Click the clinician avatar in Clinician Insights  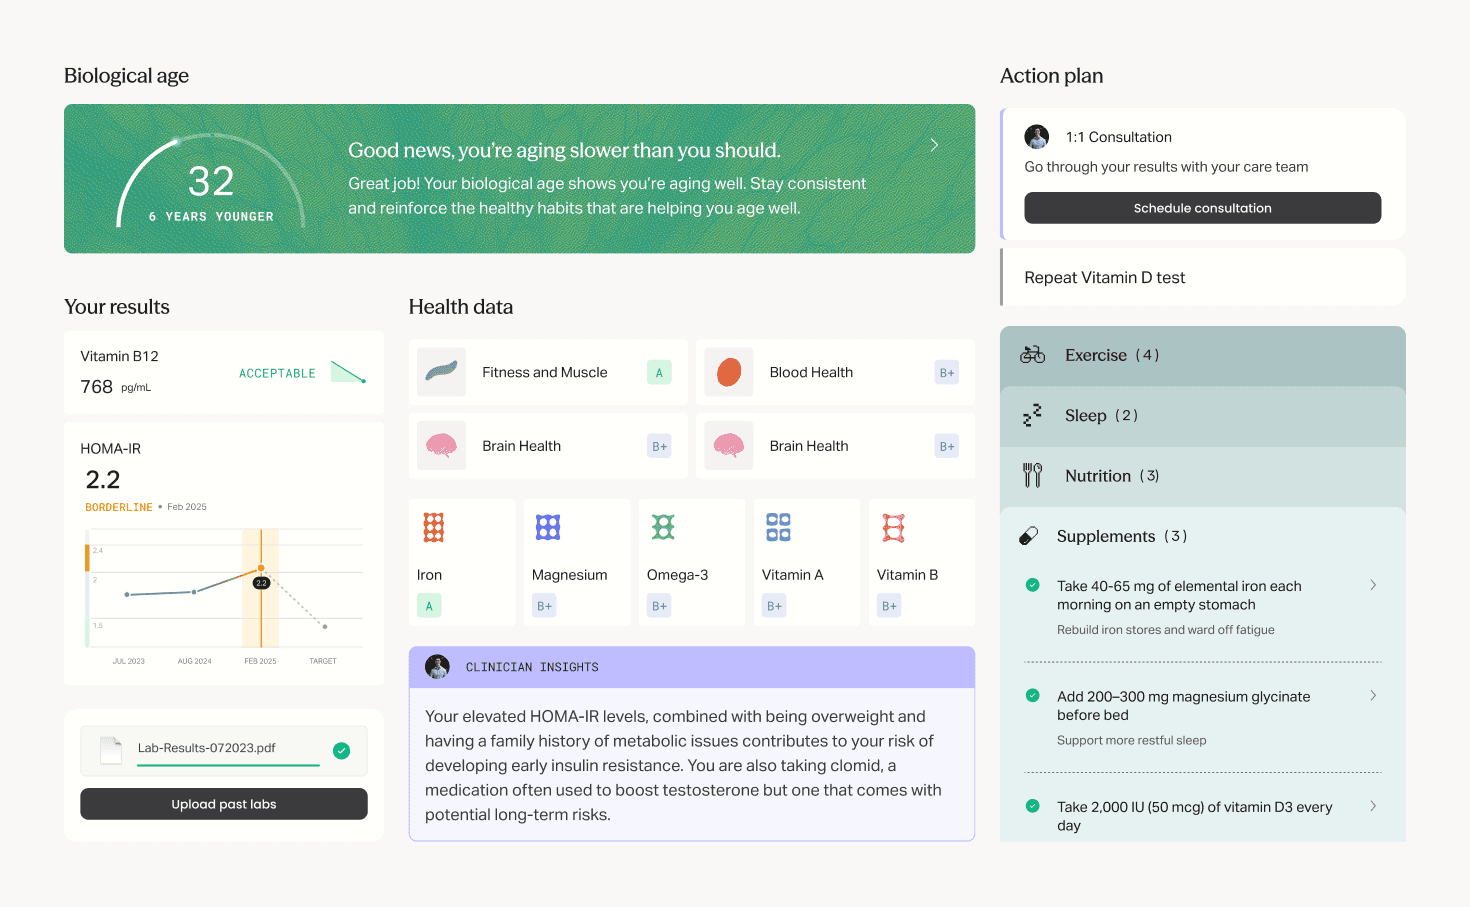point(437,667)
